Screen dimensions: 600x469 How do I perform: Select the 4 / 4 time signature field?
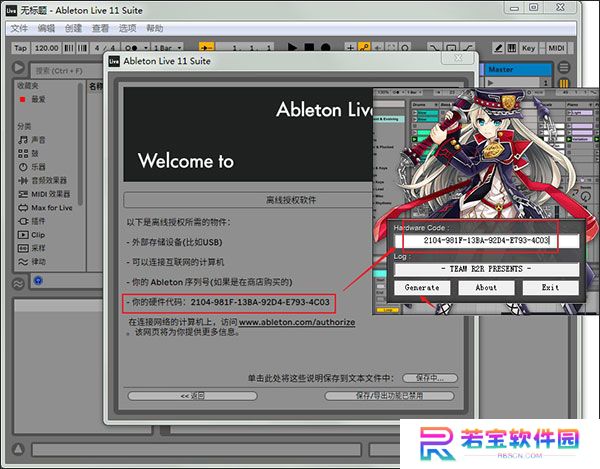pyautogui.click(x=105, y=48)
